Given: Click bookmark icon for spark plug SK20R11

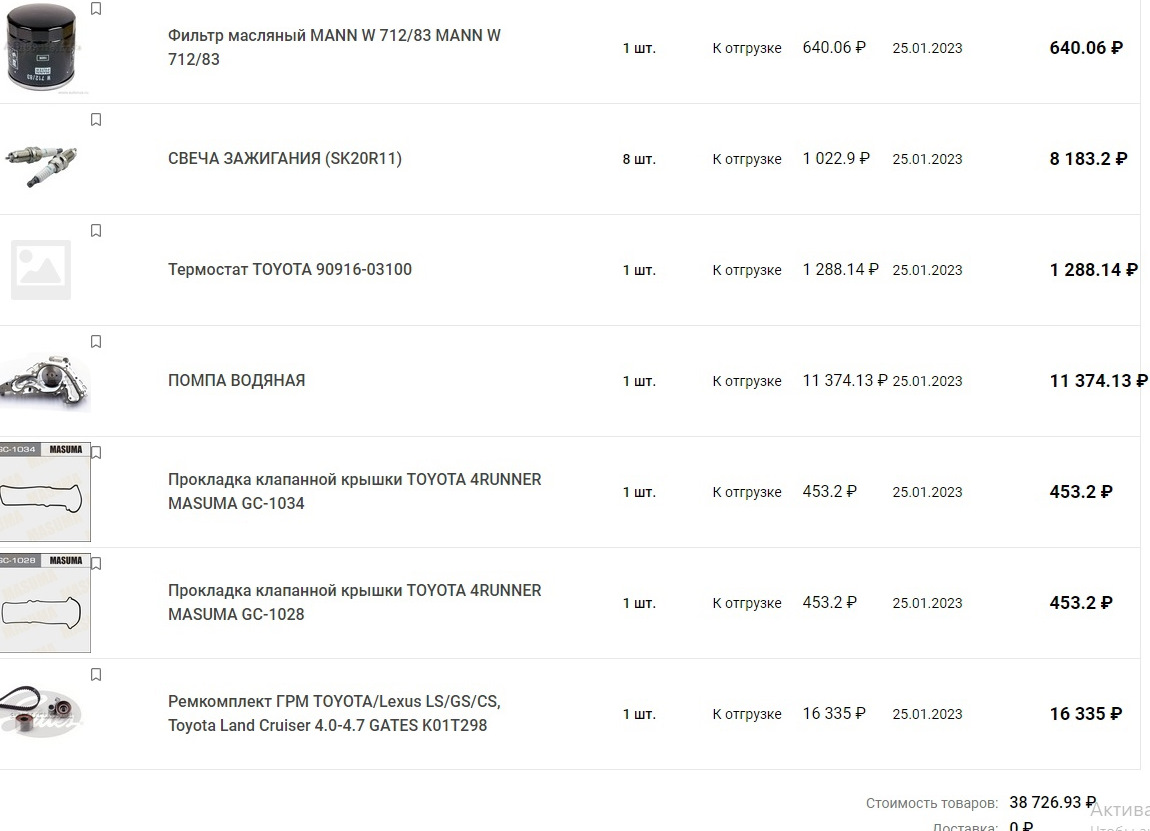Looking at the screenshot, I should click(96, 120).
